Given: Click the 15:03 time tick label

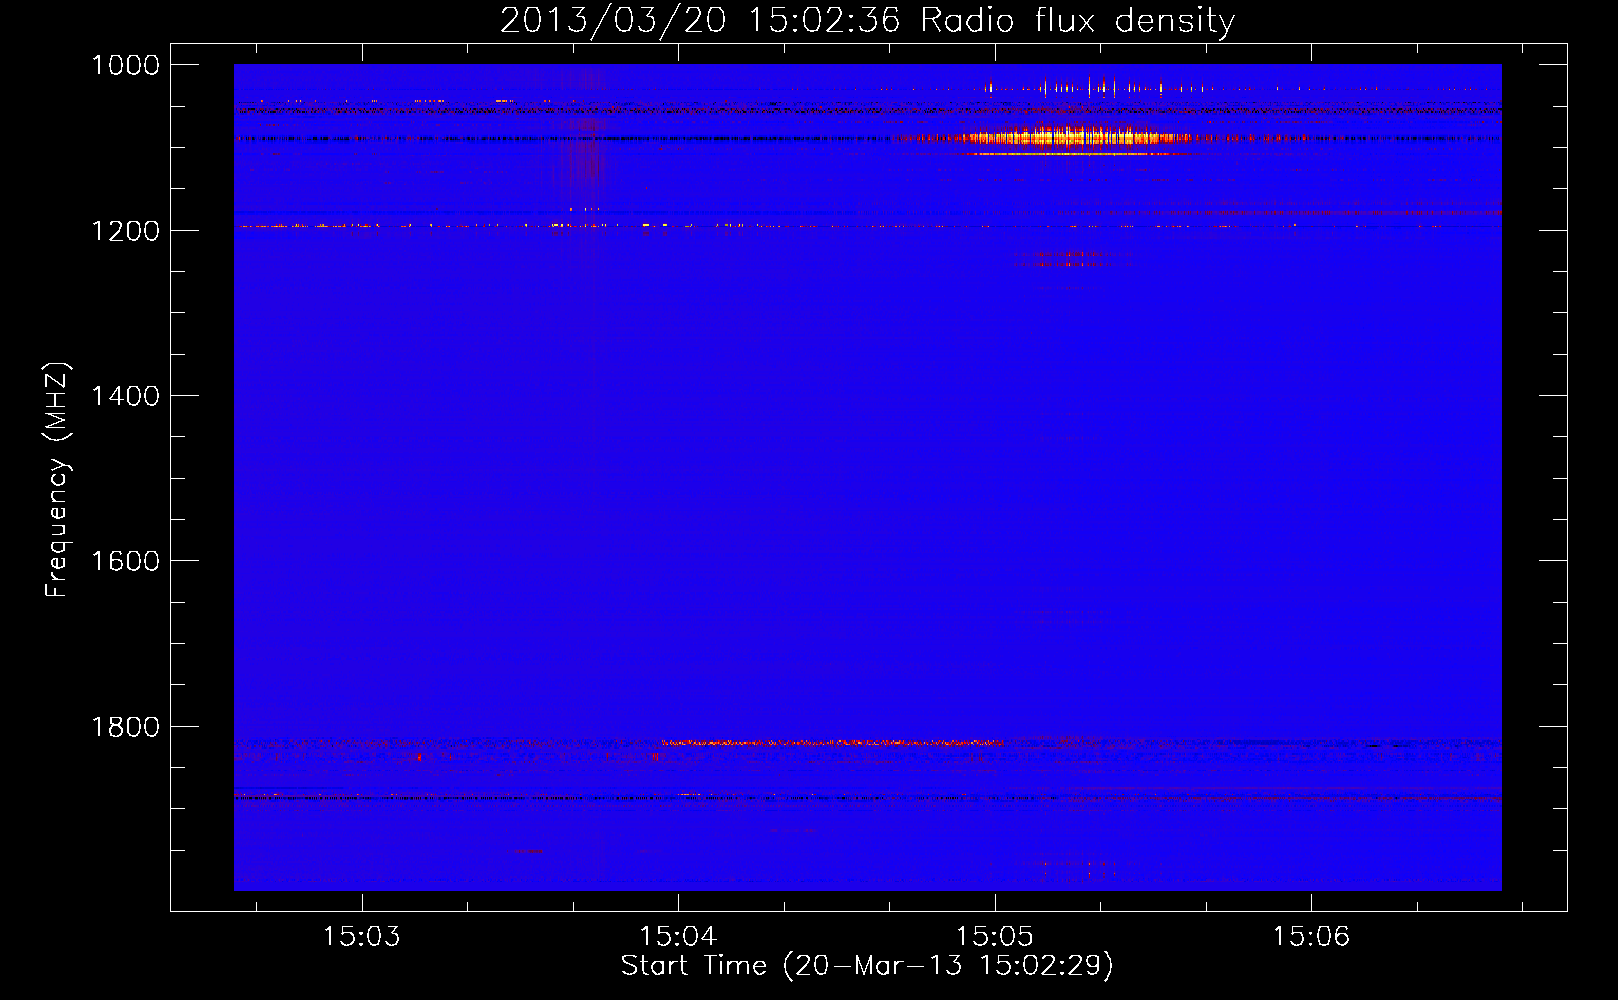Looking at the screenshot, I should pos(362,937).
